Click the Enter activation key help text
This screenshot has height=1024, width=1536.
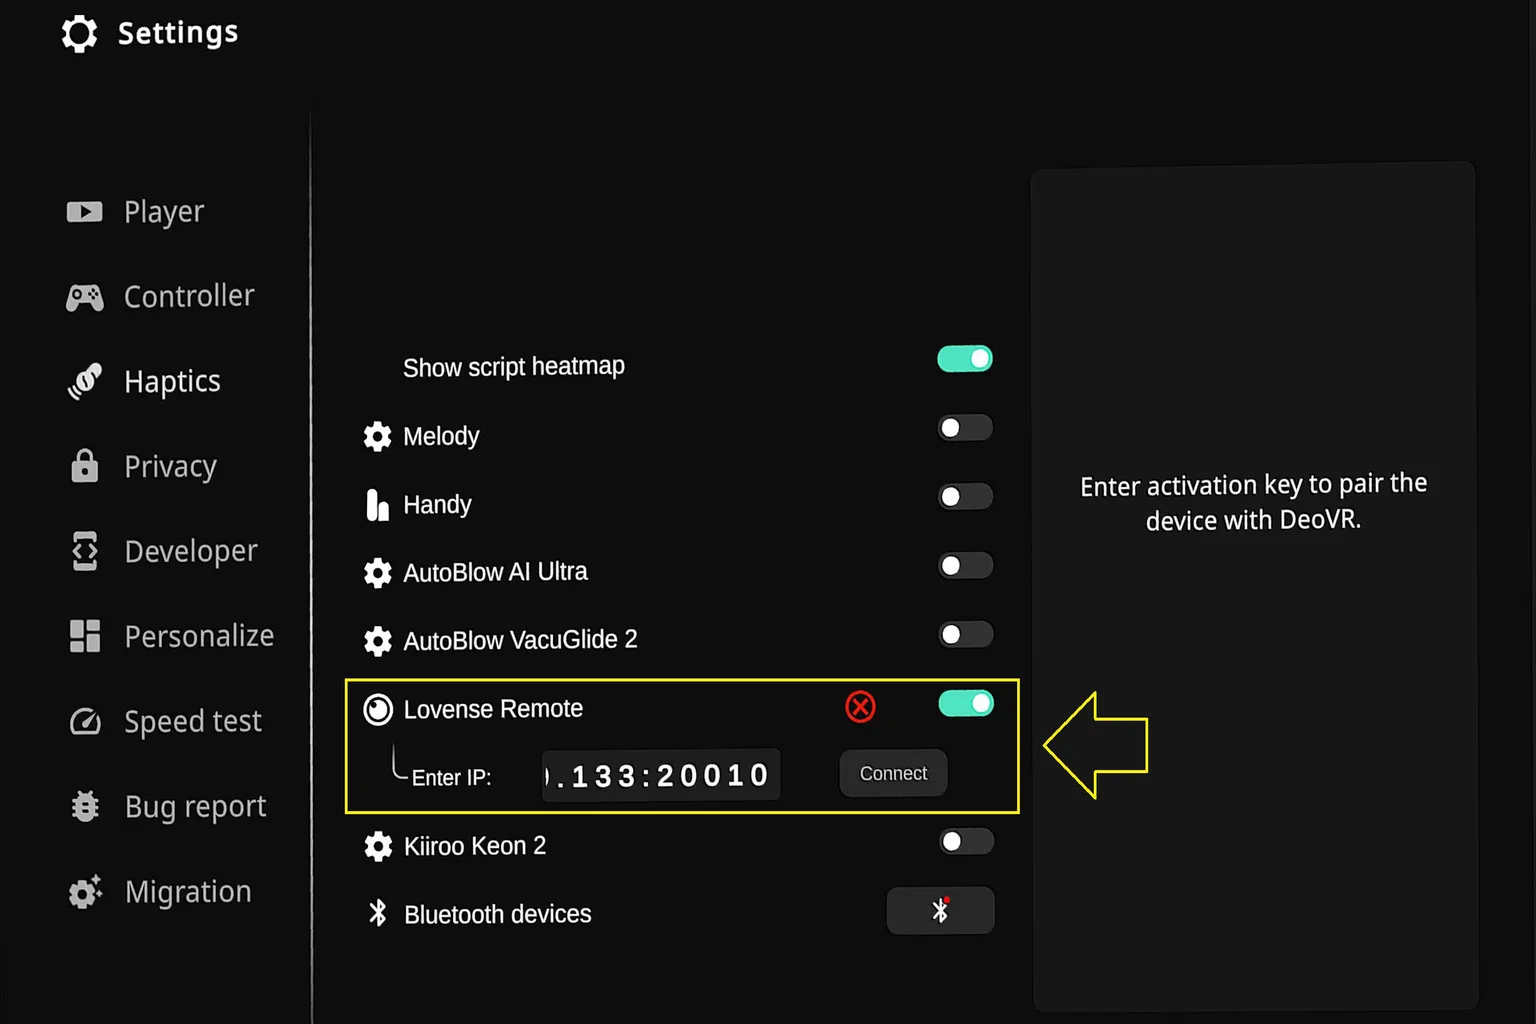coord(1253,502)
